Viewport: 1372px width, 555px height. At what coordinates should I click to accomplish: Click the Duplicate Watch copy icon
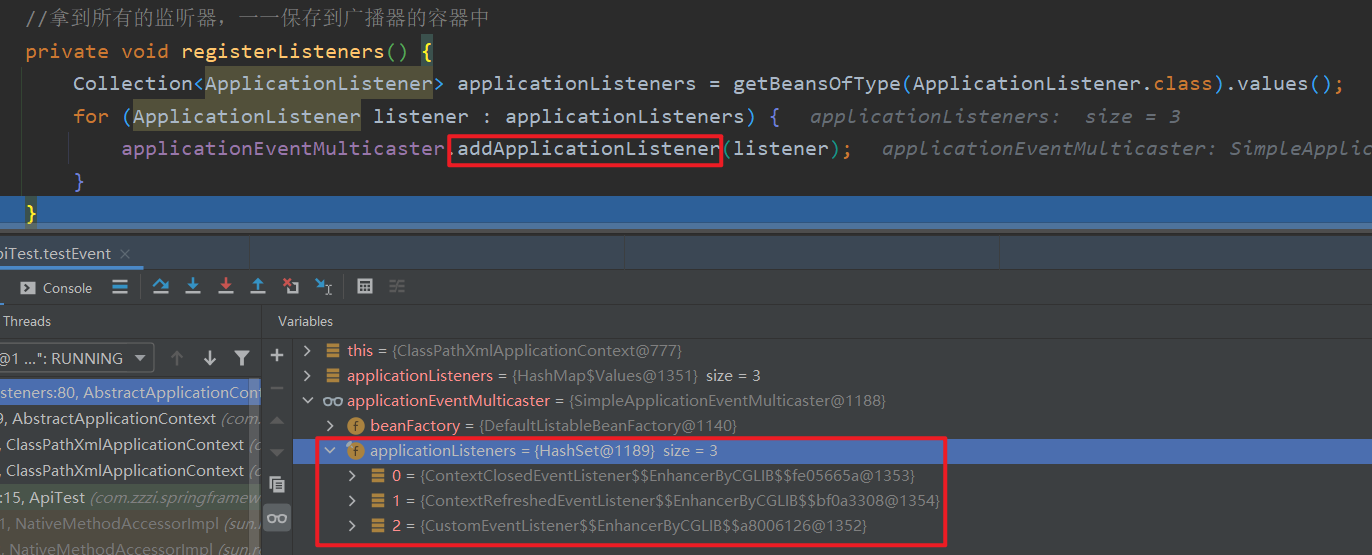coord(277,485)
